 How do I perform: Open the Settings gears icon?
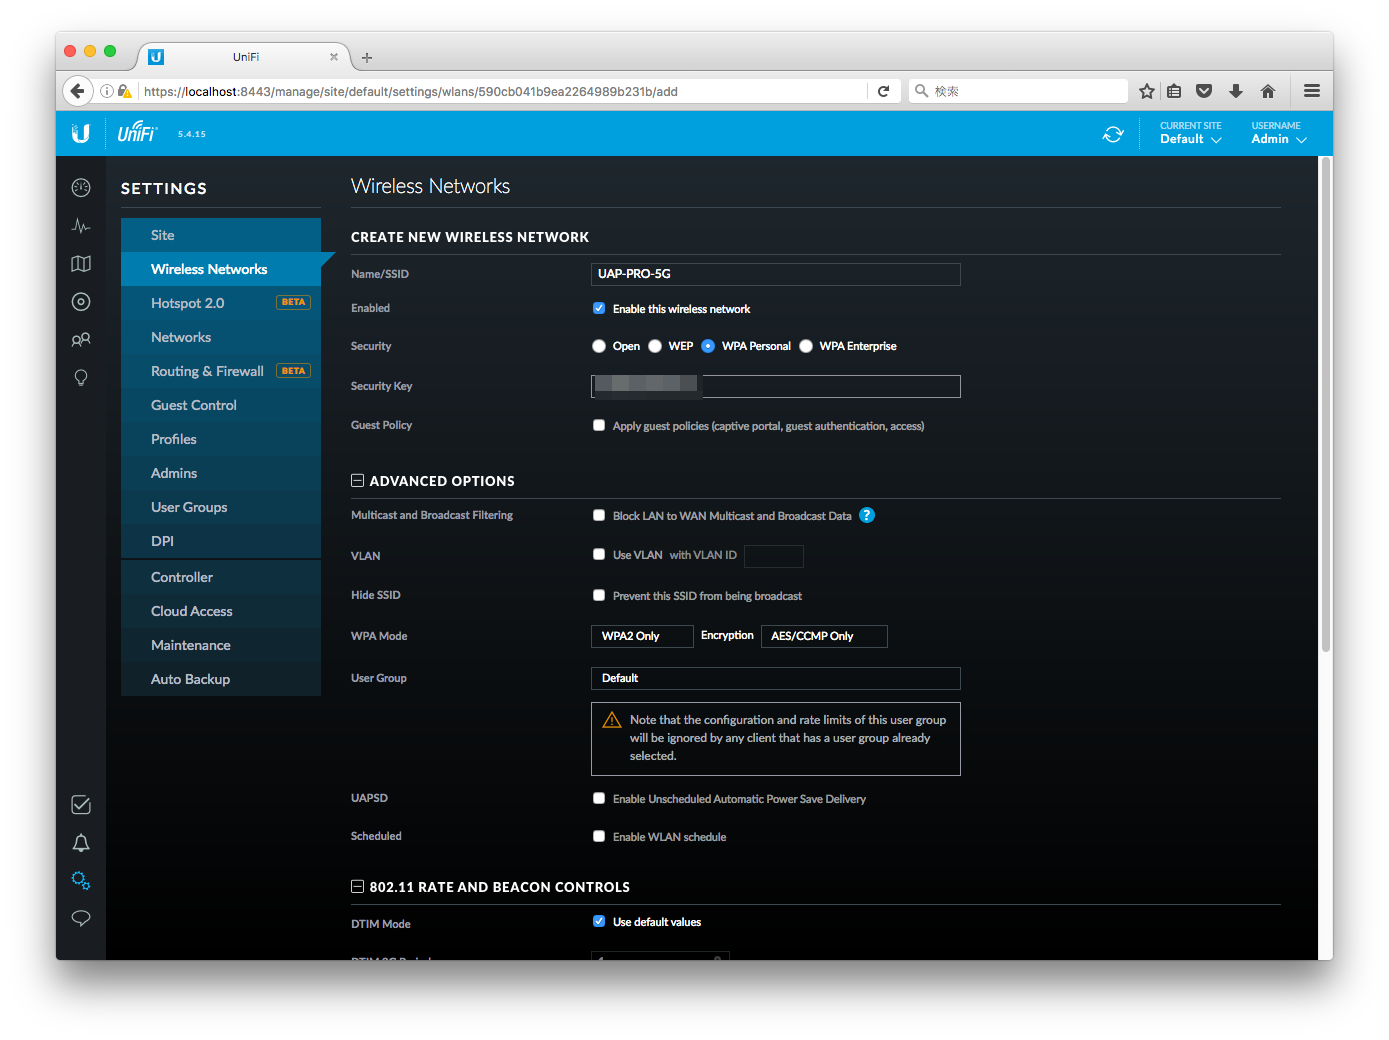(81, 881)
